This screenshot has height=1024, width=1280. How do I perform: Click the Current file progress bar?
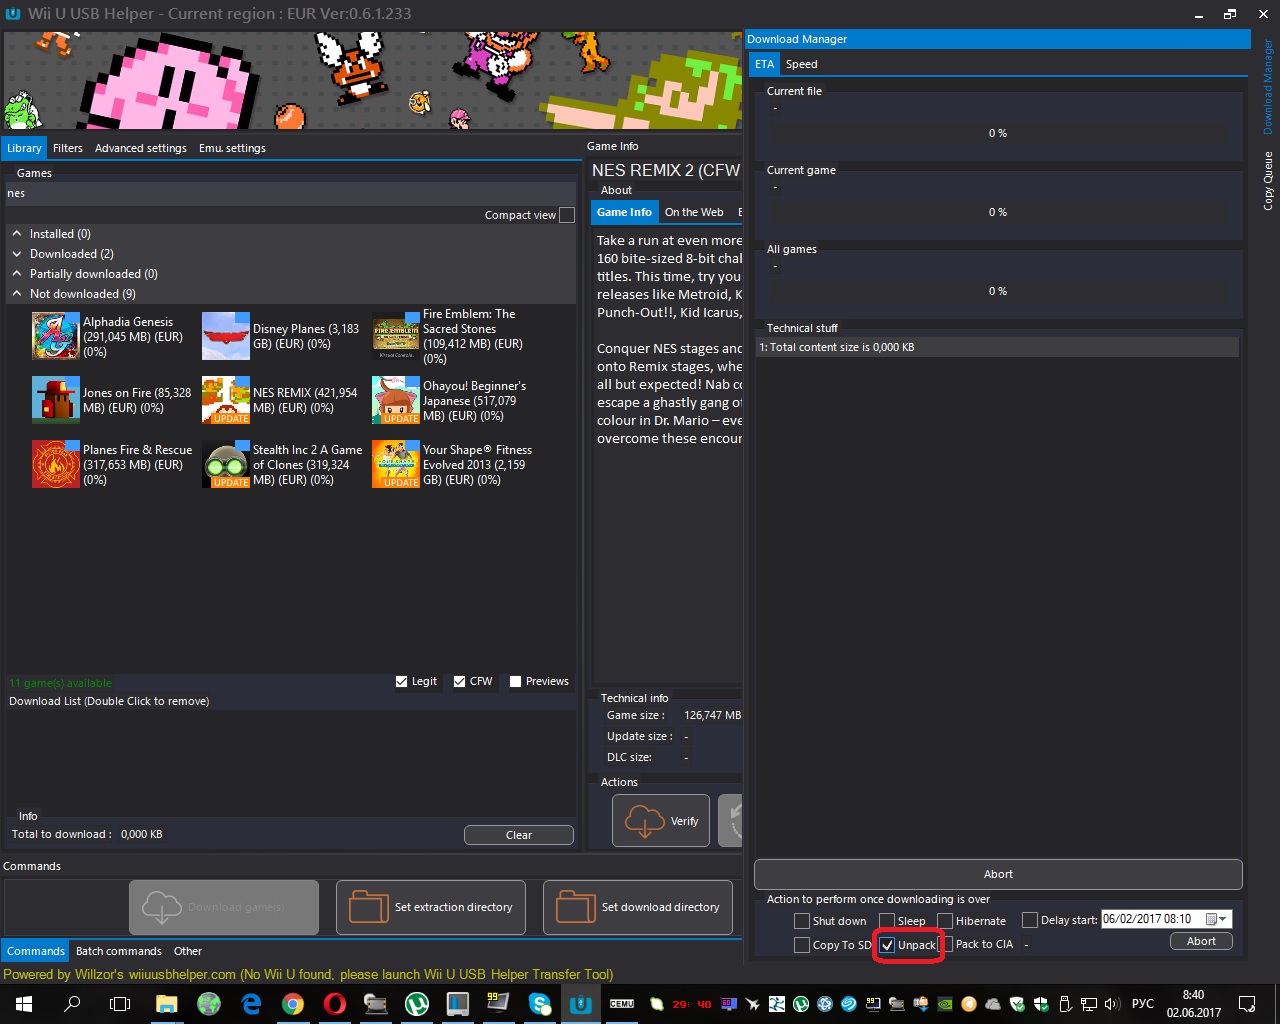tap(998, 133)
